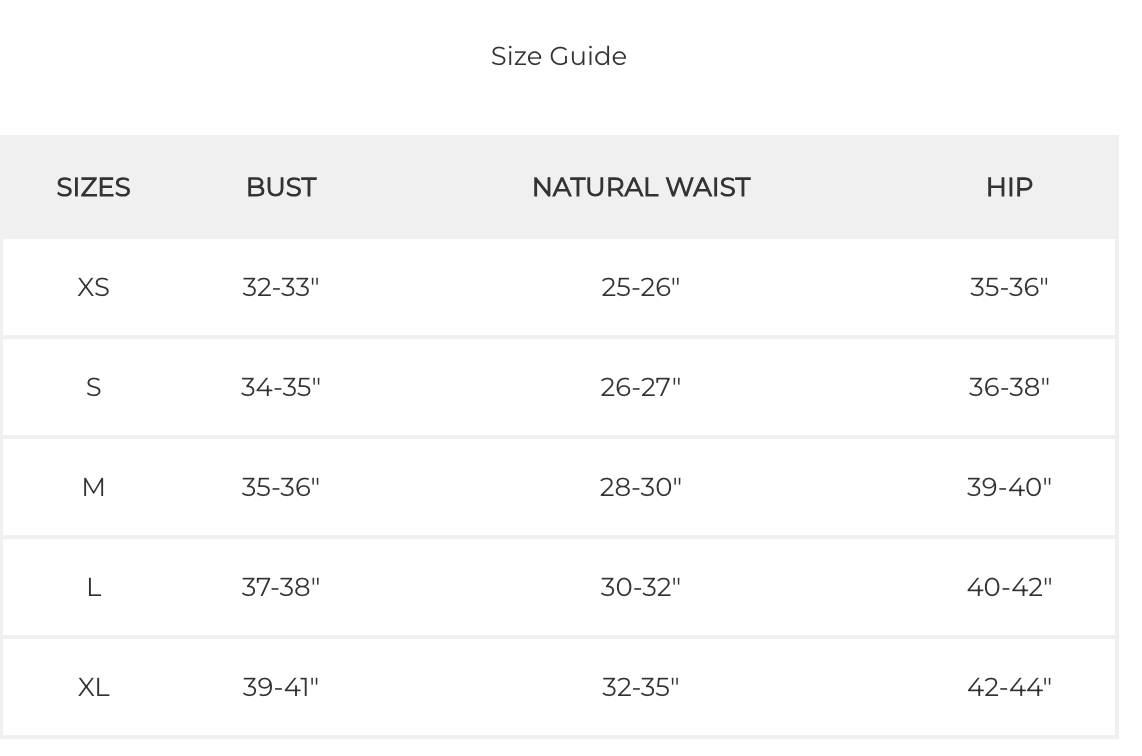The image size is (1142, 756).
Task: Click the M size row label
Action: point(93,488)
